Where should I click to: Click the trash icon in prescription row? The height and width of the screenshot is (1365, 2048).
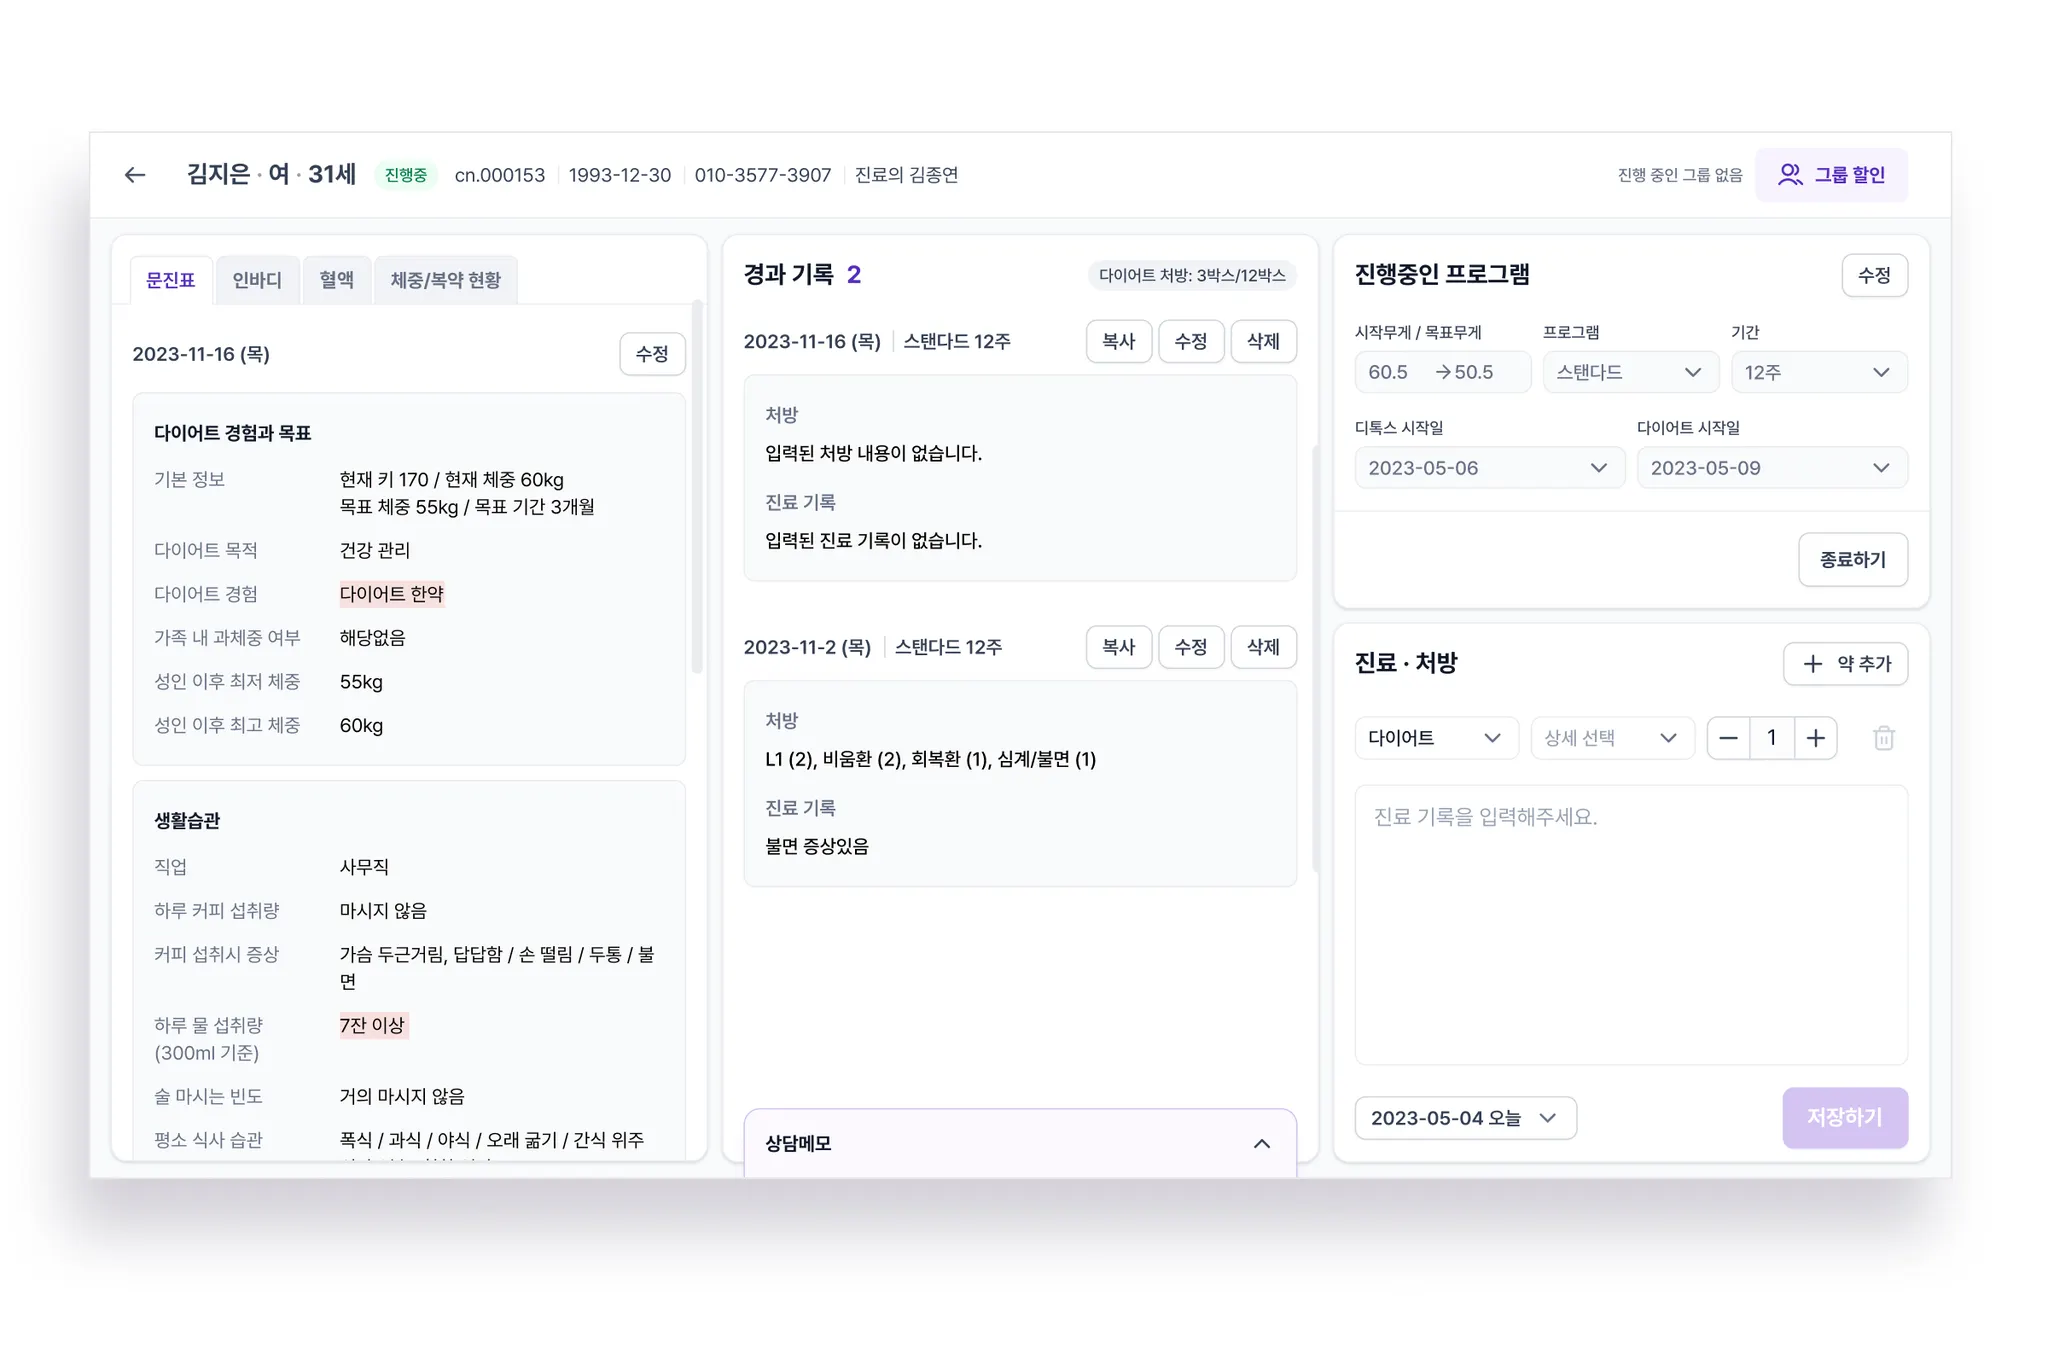pos(1883,738)
